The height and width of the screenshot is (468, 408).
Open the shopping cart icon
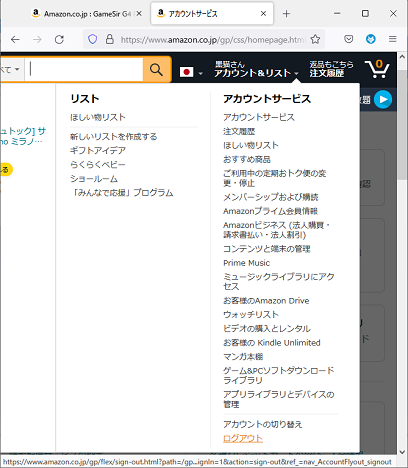tap(377, 69)
